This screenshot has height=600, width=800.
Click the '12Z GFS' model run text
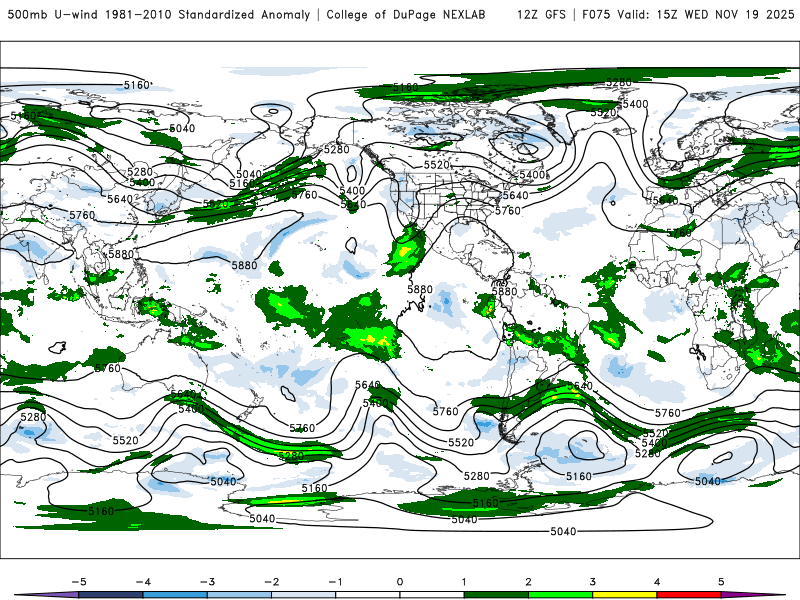541,15
